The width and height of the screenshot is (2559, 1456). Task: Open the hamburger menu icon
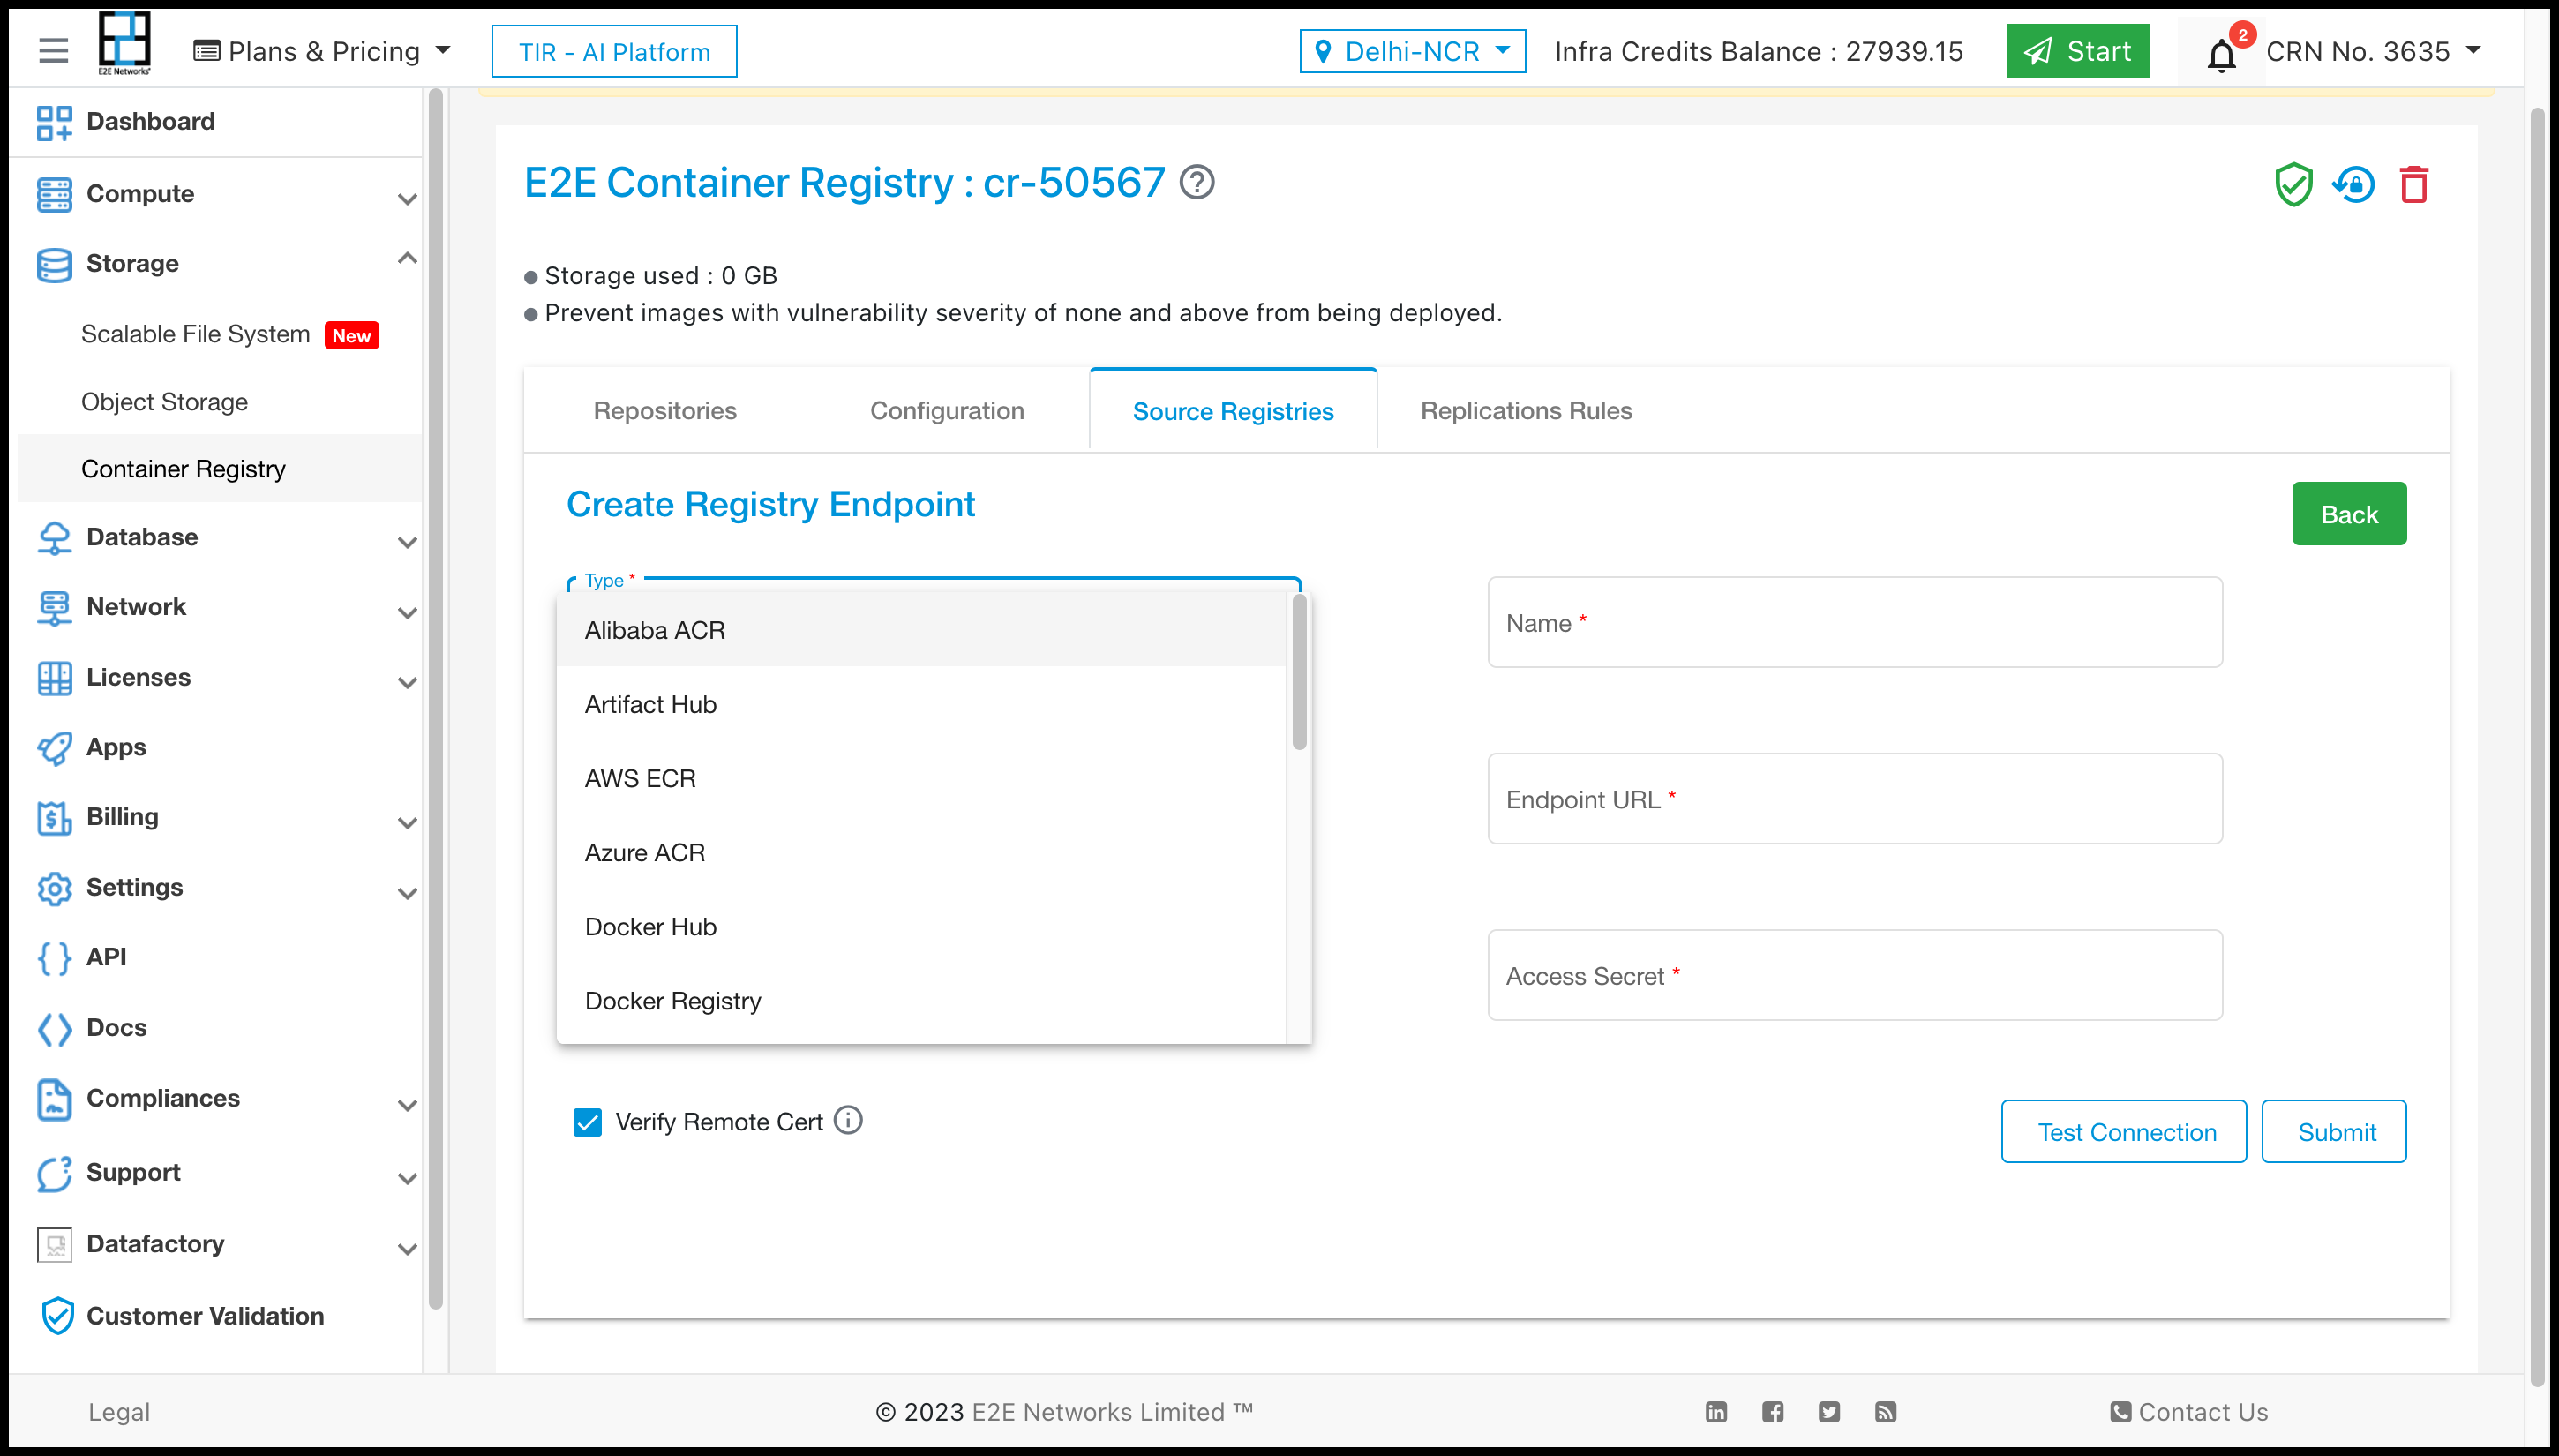53,51
